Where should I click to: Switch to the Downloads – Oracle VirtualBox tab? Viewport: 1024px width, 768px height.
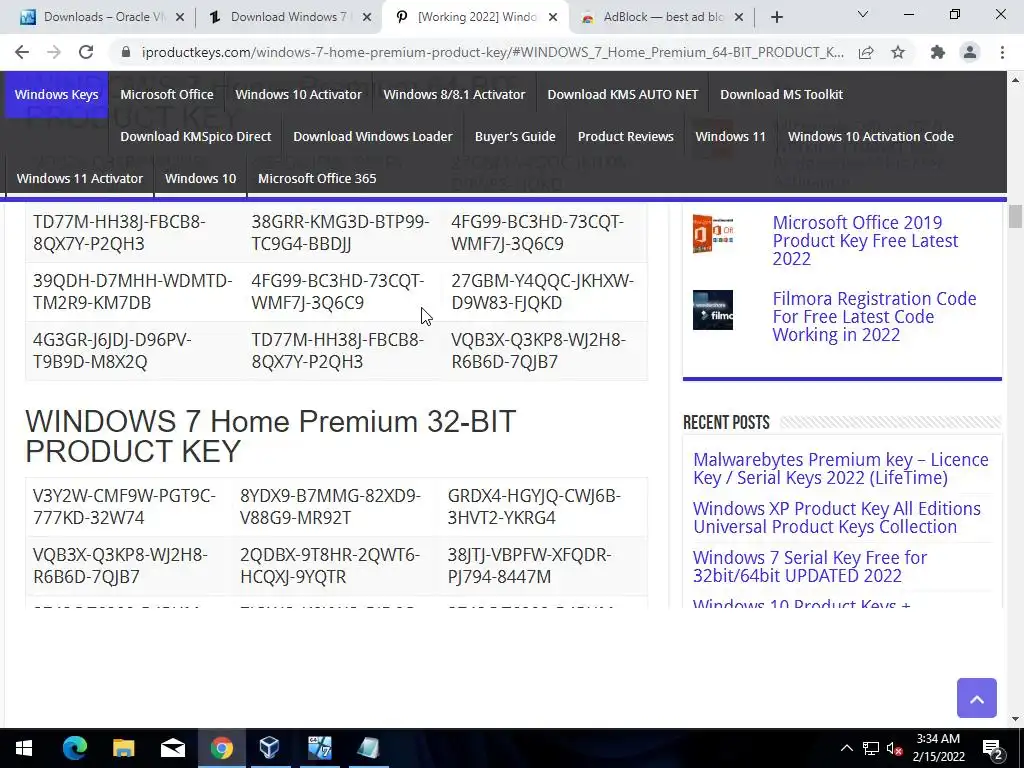pyautogui.click(x=103, y=17)
